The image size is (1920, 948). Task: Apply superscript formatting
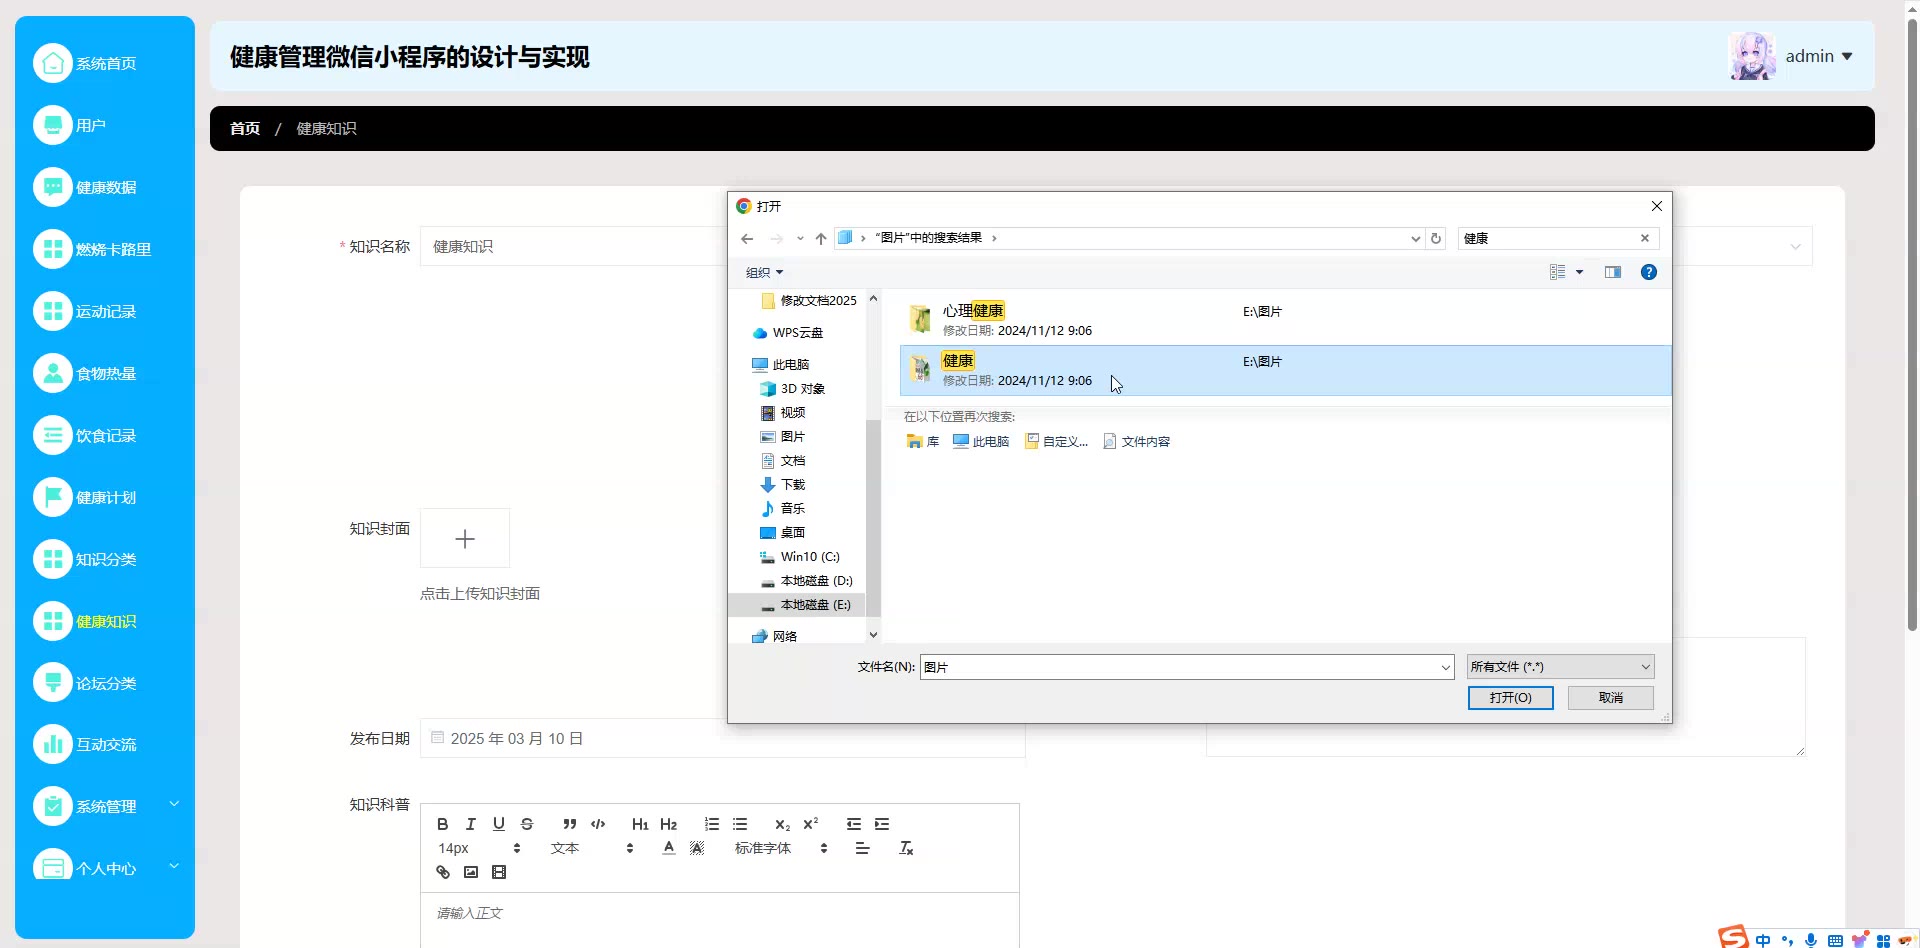pos(810,824)
